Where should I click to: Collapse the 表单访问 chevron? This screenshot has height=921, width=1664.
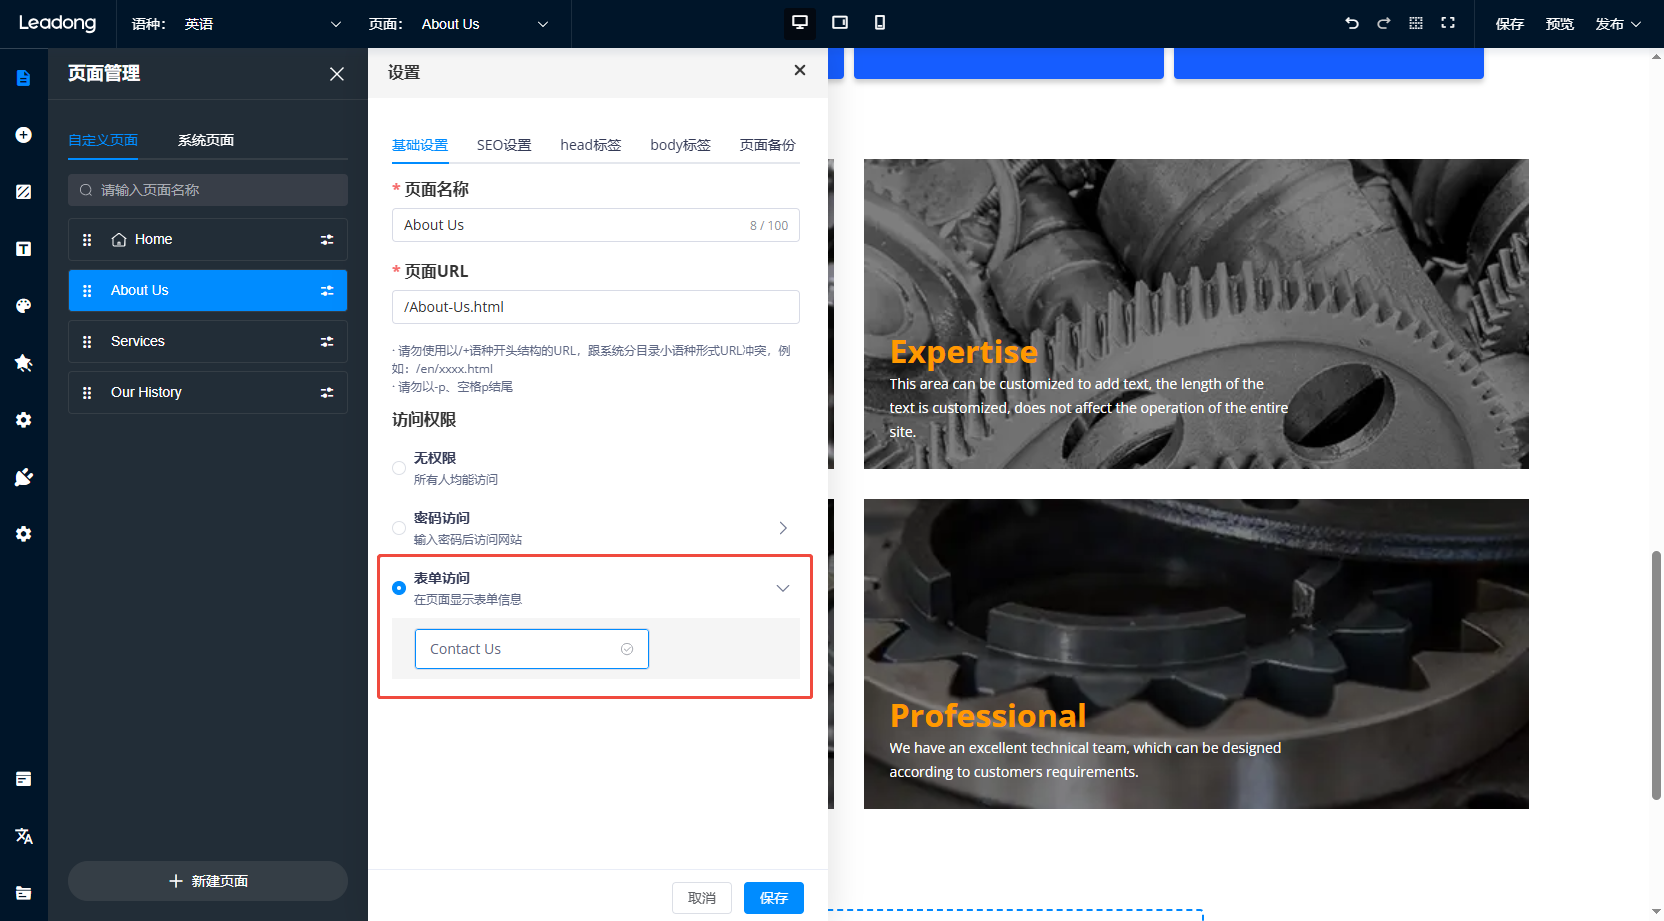coord(783,588)
